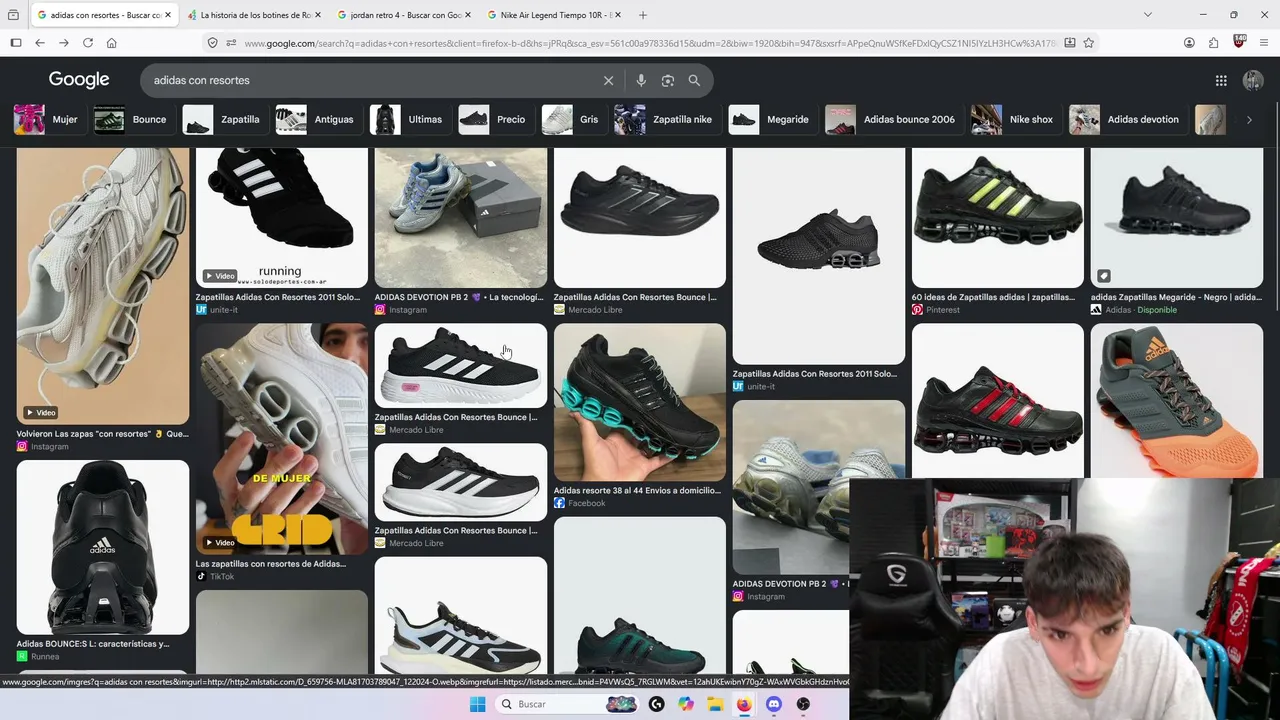Viewport: 1280px width, 720px height.
Task: Open the Firefox application menu
Action: coord(1265,43)
